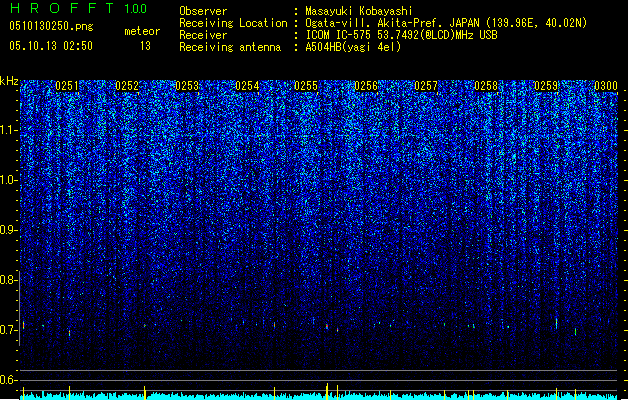
Task: Click the 0255 time marker
Action: click(x=306, y=86)
